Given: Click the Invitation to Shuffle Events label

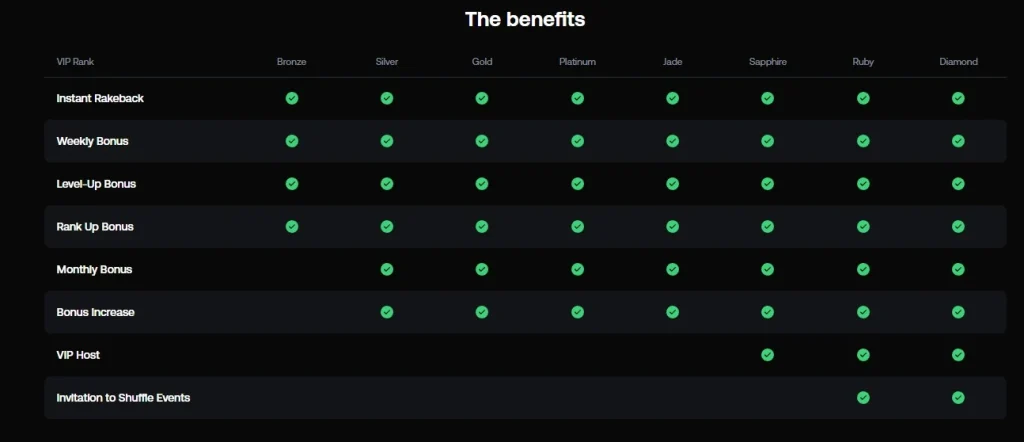Looking at the screenshot, I should (123, 398).
